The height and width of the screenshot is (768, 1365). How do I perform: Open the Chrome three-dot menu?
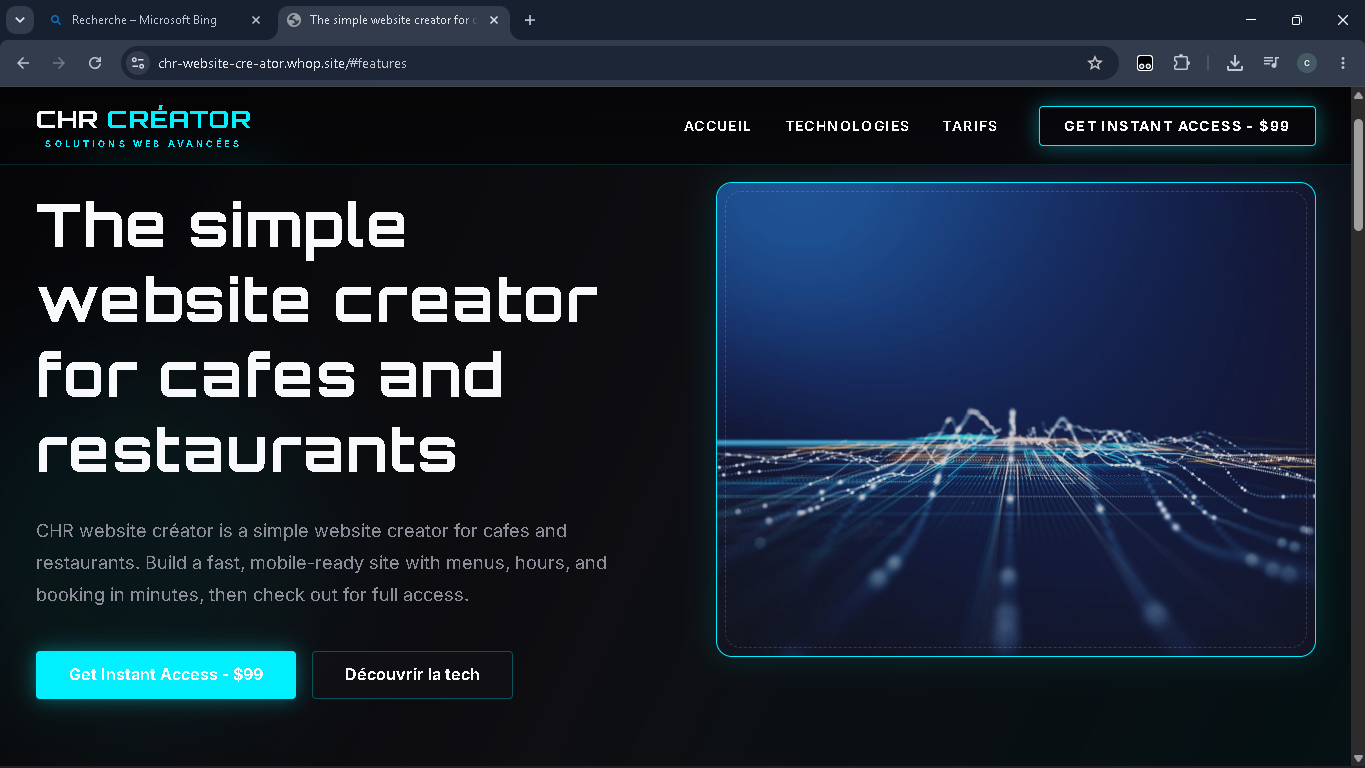(1343, 63)
